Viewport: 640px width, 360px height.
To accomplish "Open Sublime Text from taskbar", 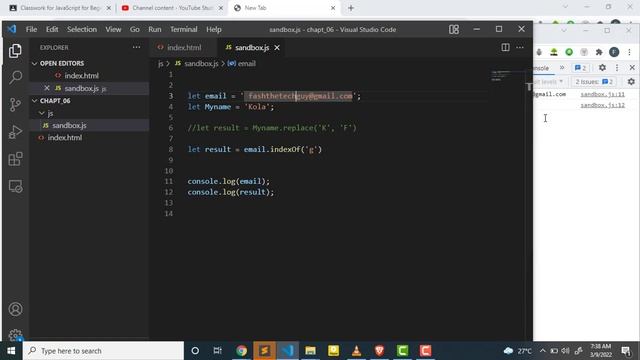I will coord(264,351).
